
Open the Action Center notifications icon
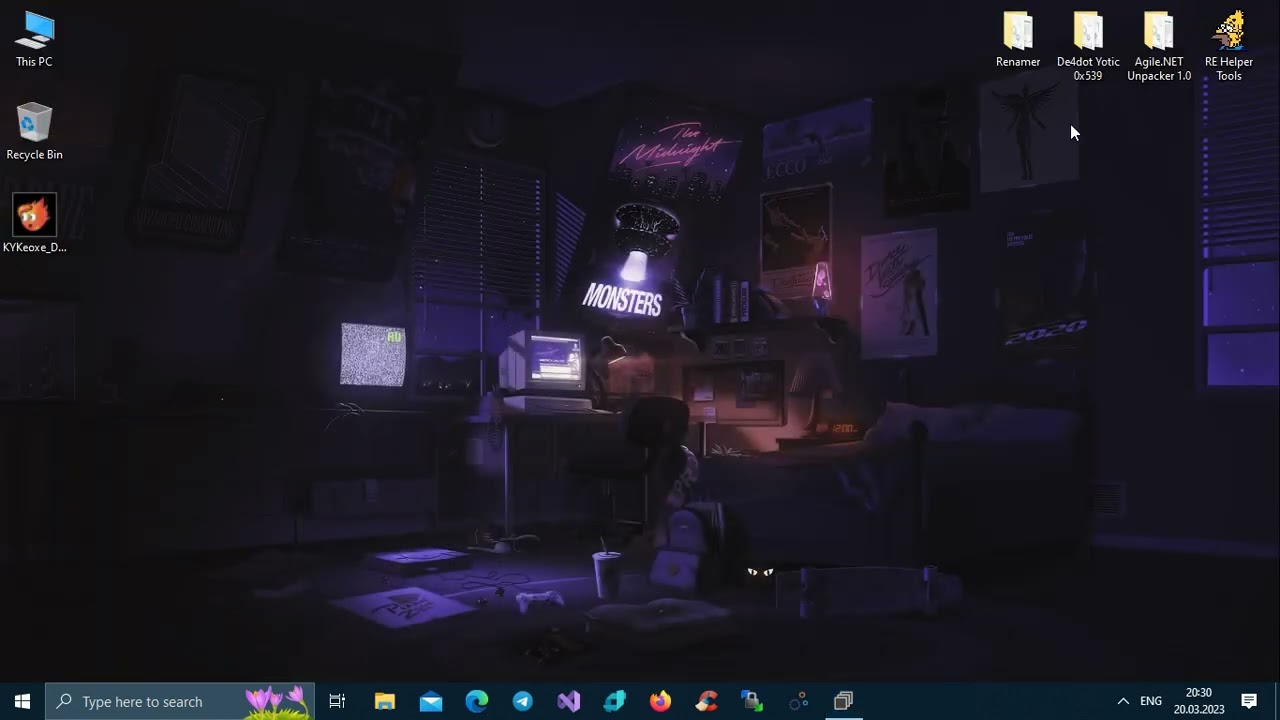[x=1249, y=701]
